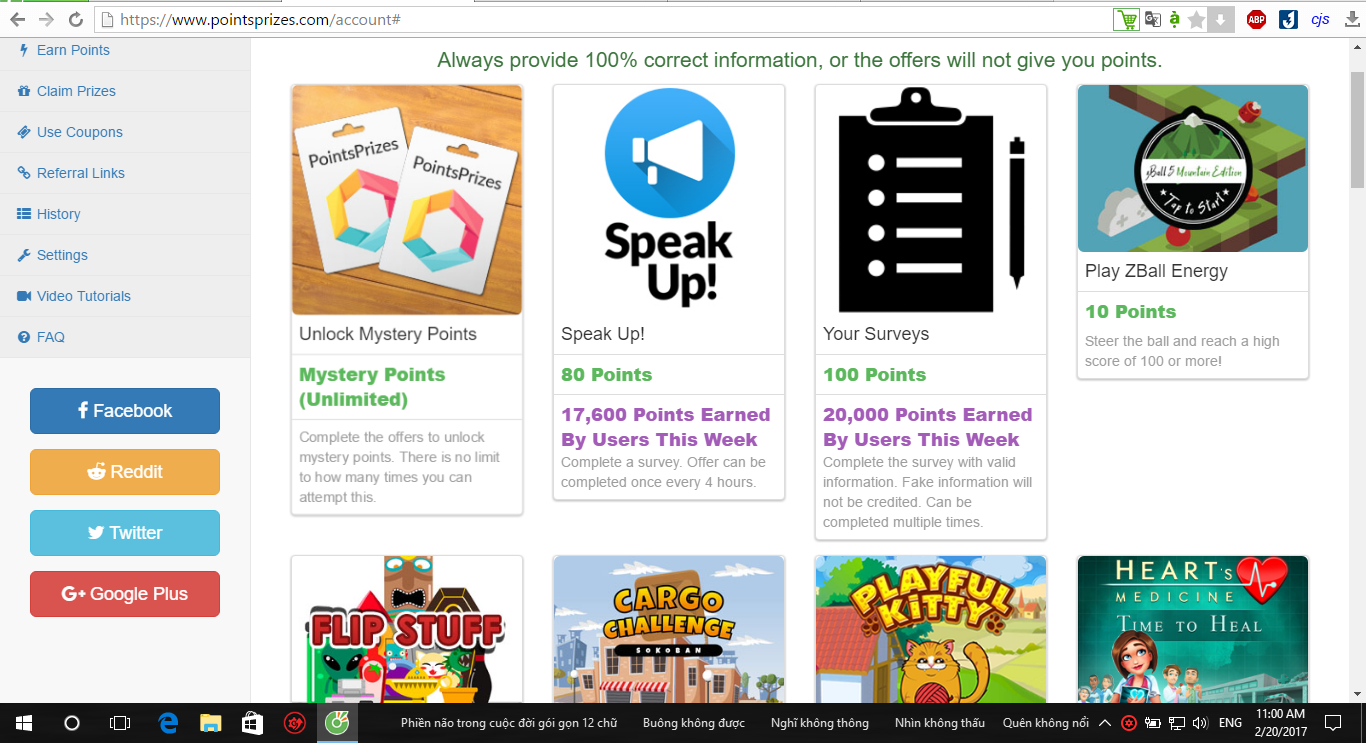
Task: Open Cortana search circle on taskbar
Action: tap(72, 723)
